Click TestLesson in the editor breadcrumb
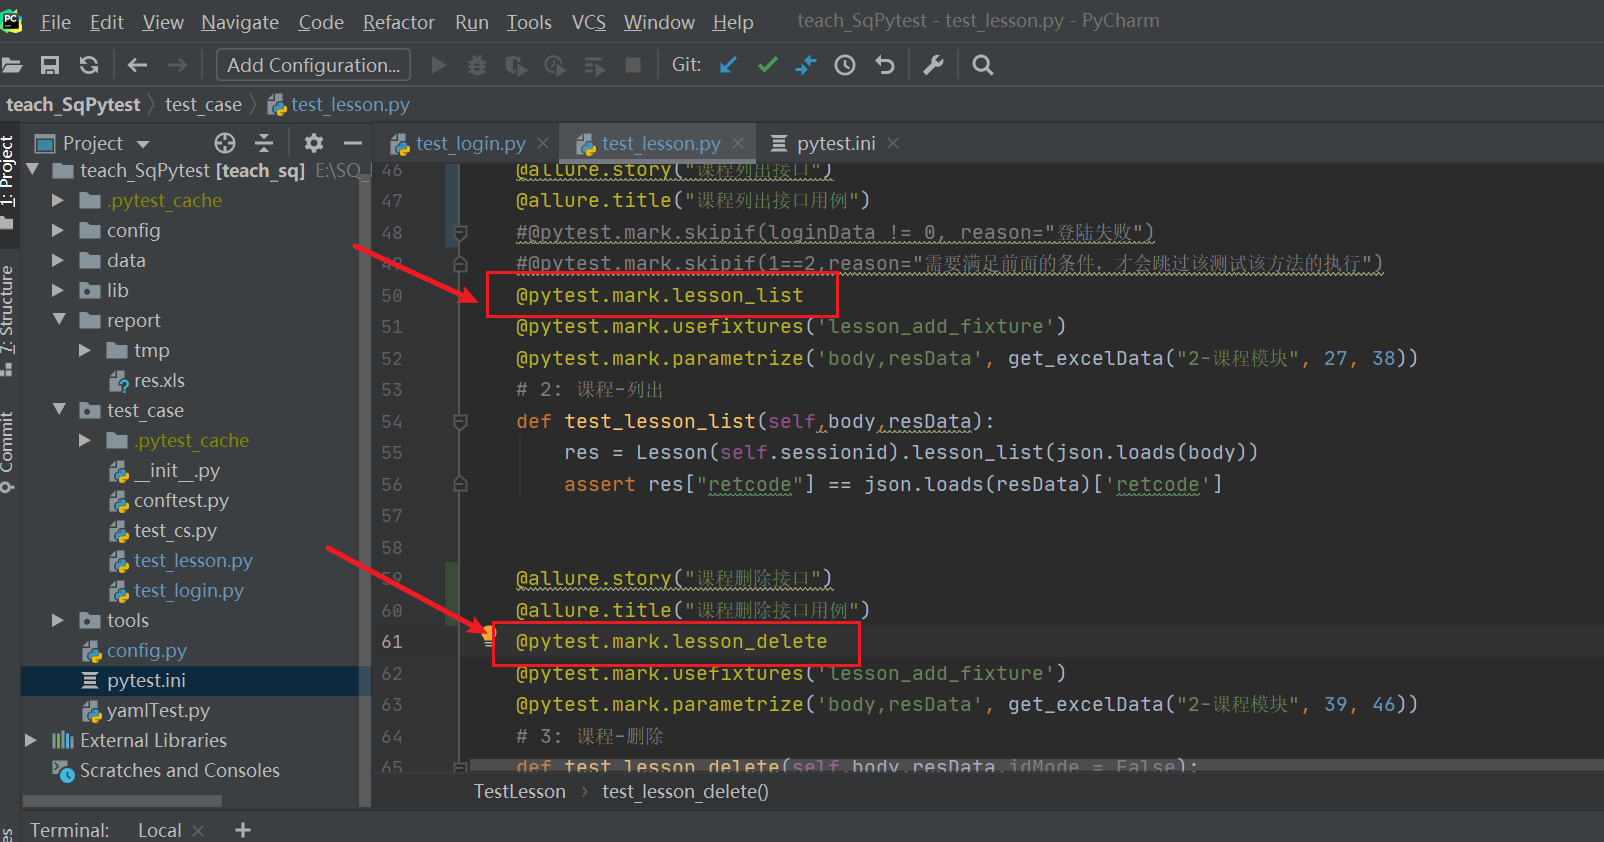The width and height of the screenshot is (1604, 842). [520, 792]
